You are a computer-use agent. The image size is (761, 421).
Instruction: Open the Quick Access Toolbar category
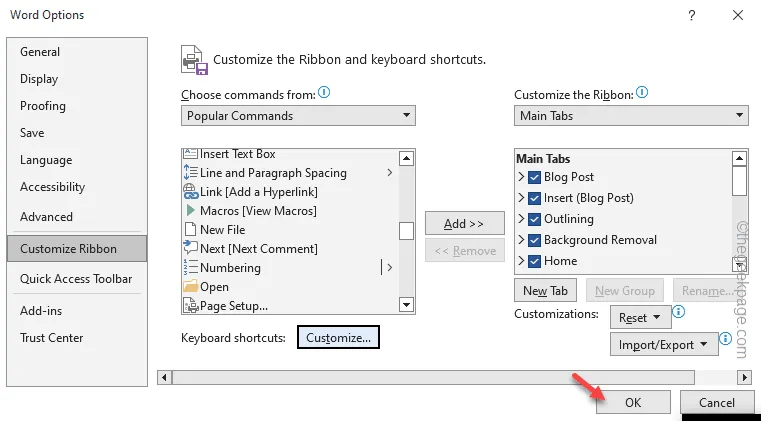[x=76, y=279]
